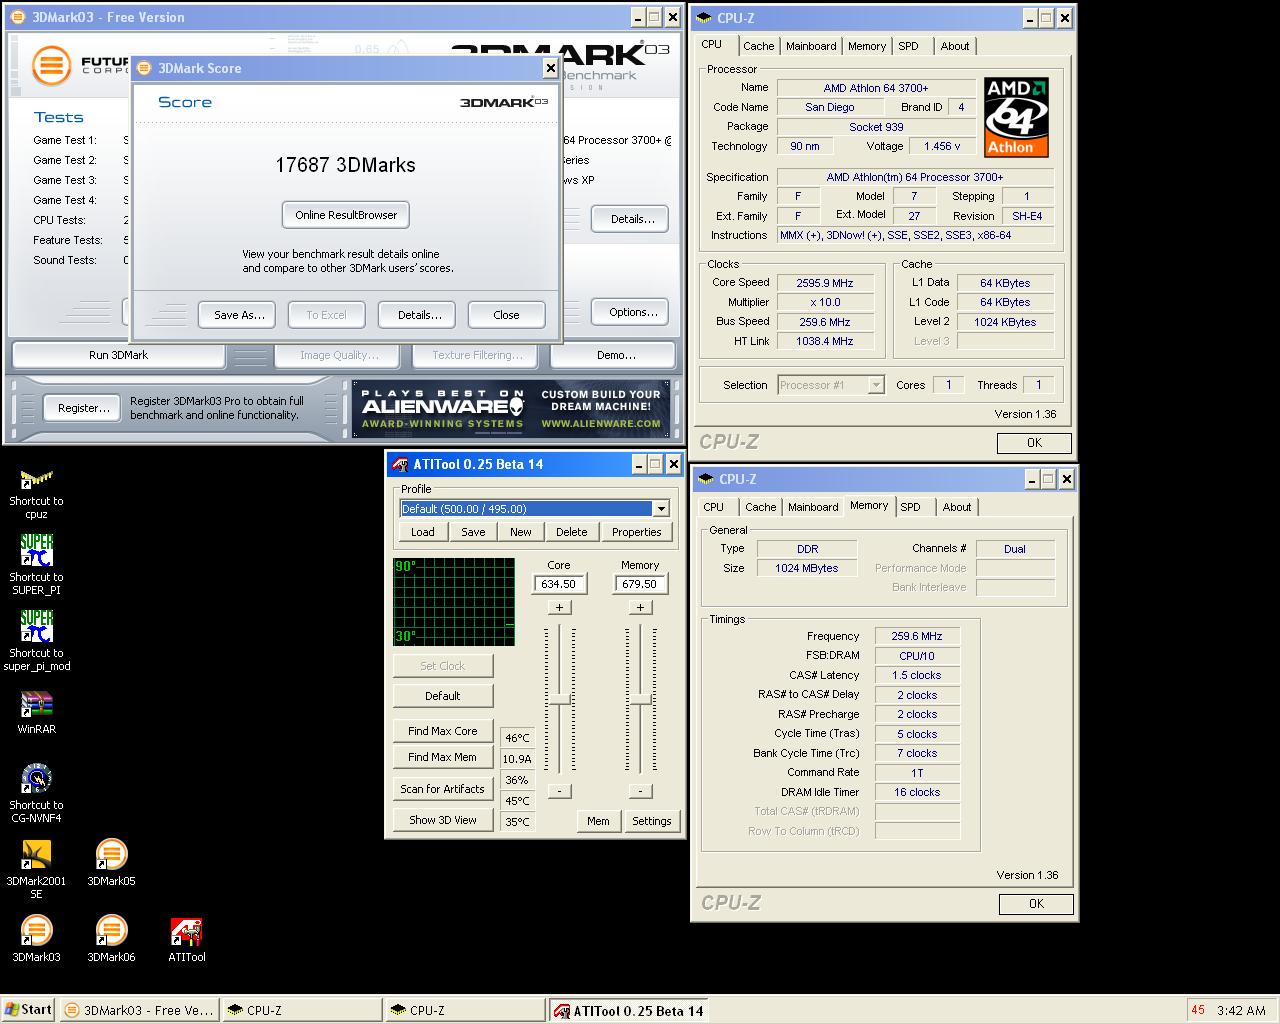The image size is (1280, 1024).
Task: Click the Mem button in ATITool
Action: pyautogui.click(x=598, y=821)
